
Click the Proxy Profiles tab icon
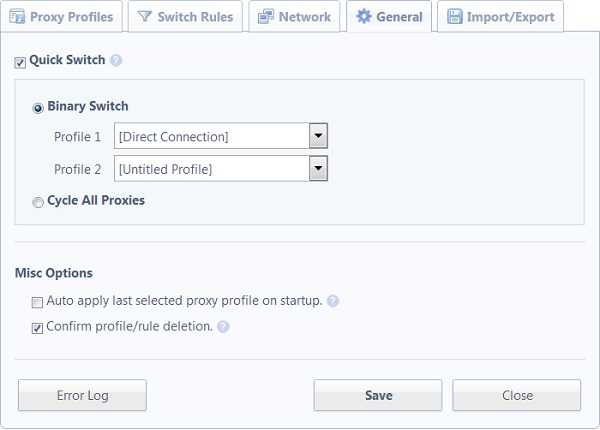pos(17,17)
